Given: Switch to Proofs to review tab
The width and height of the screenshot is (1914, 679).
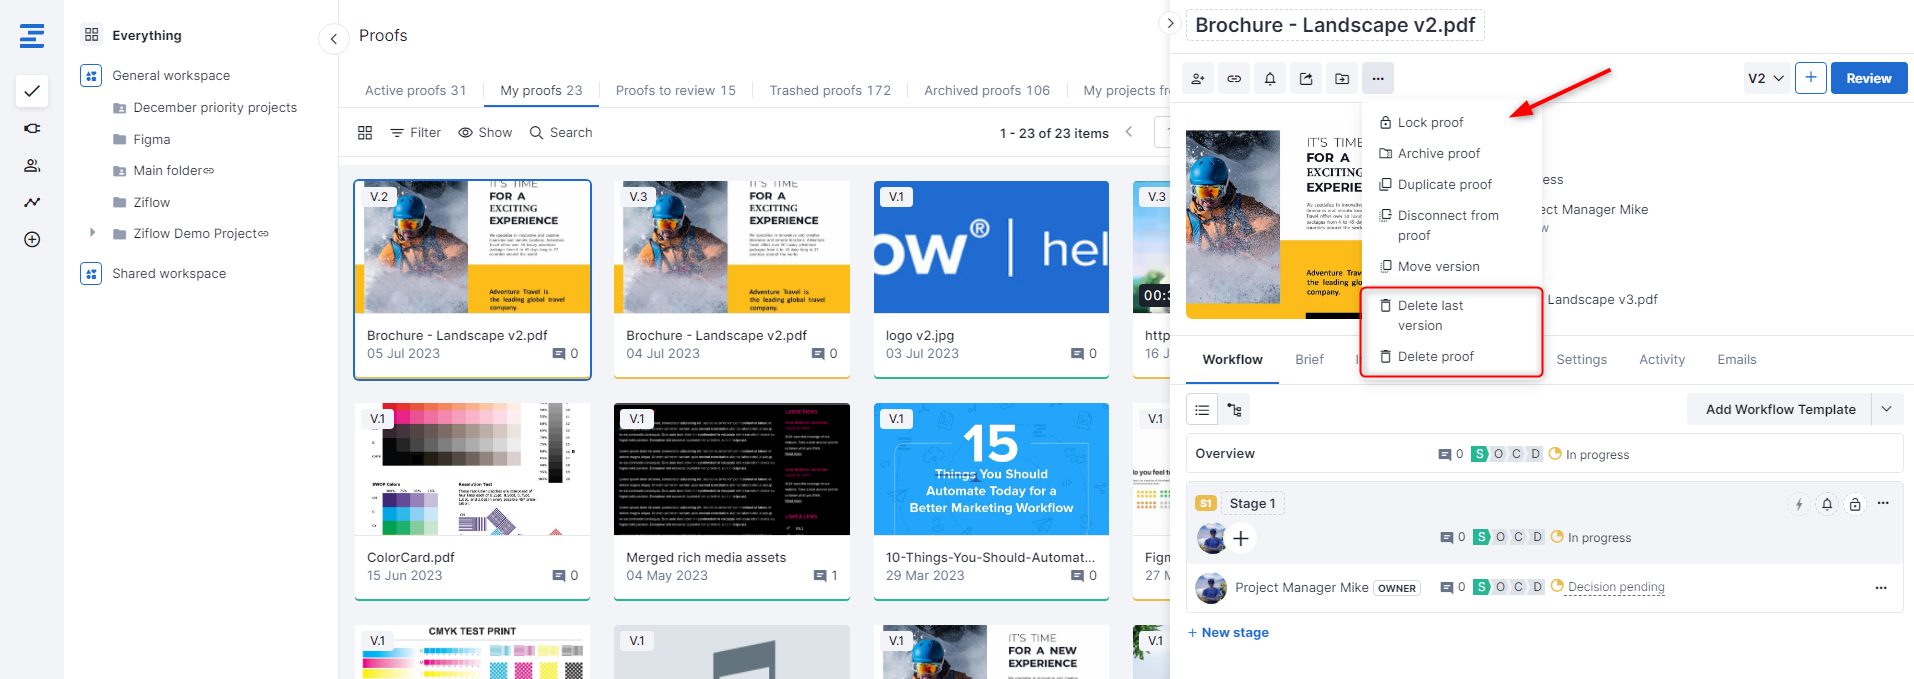Looking at the screenshot, I should pyautogui.click(x=675, y=91).
